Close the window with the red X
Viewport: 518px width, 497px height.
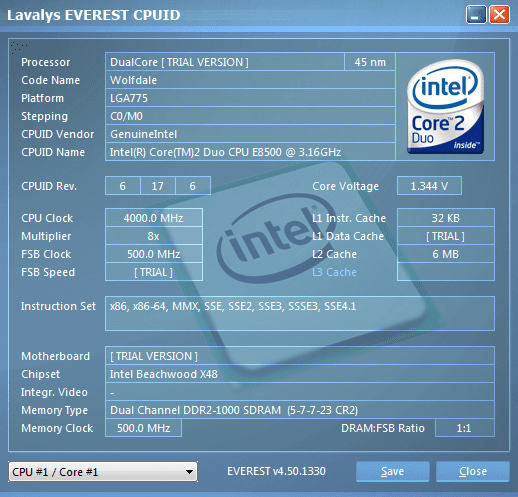click(499, 15)
